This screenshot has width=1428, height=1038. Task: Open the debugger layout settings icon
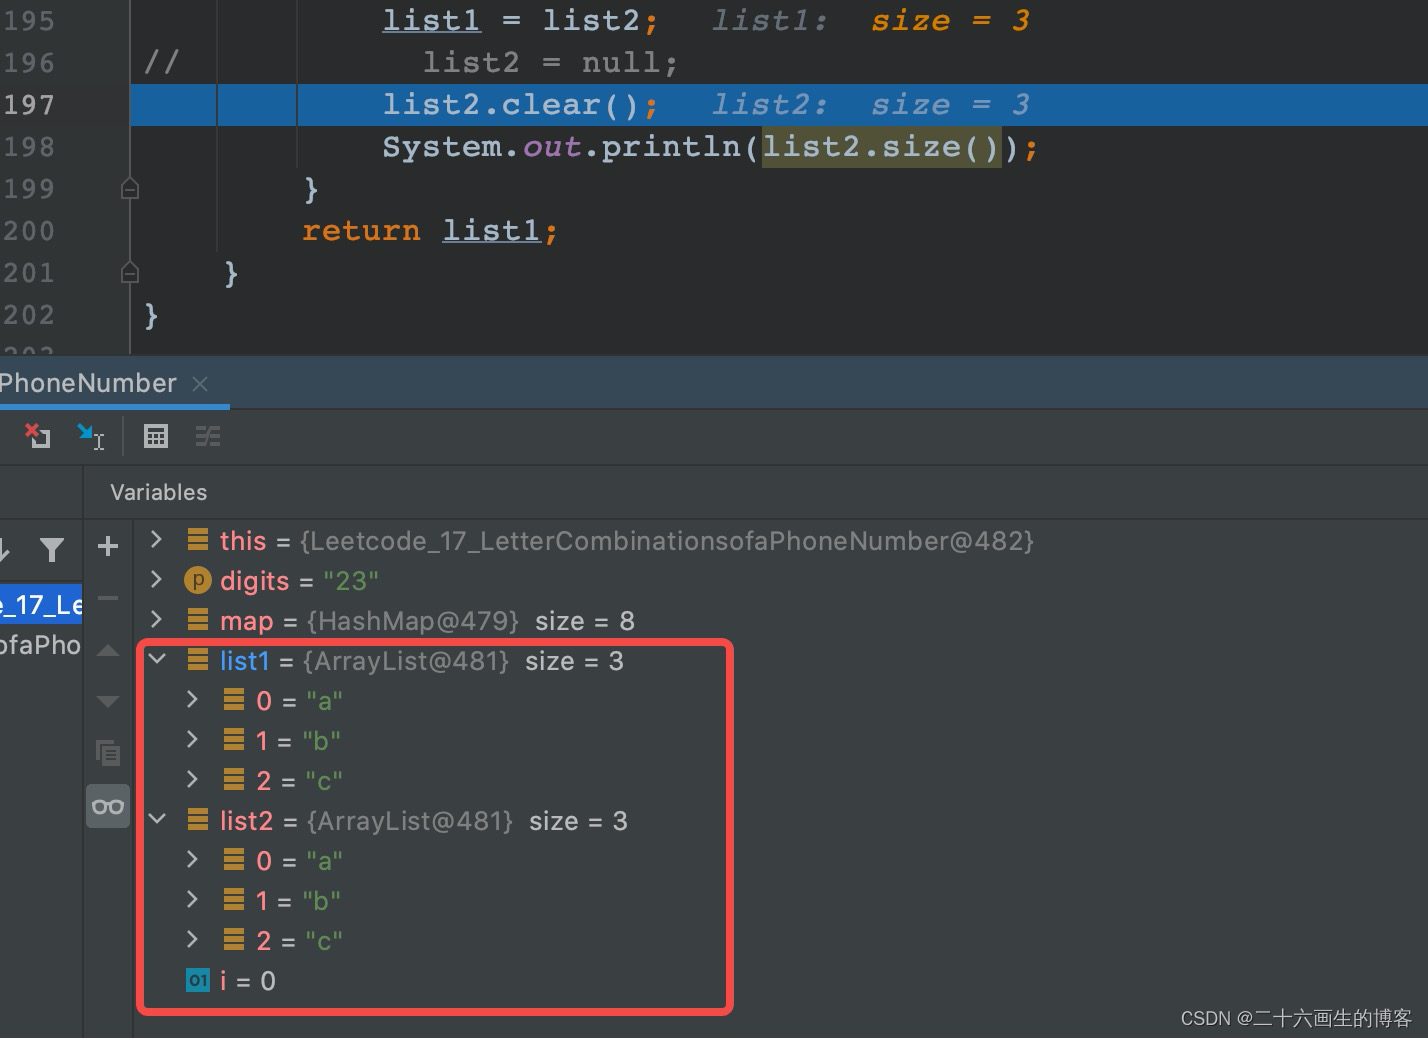click(208, 436)
